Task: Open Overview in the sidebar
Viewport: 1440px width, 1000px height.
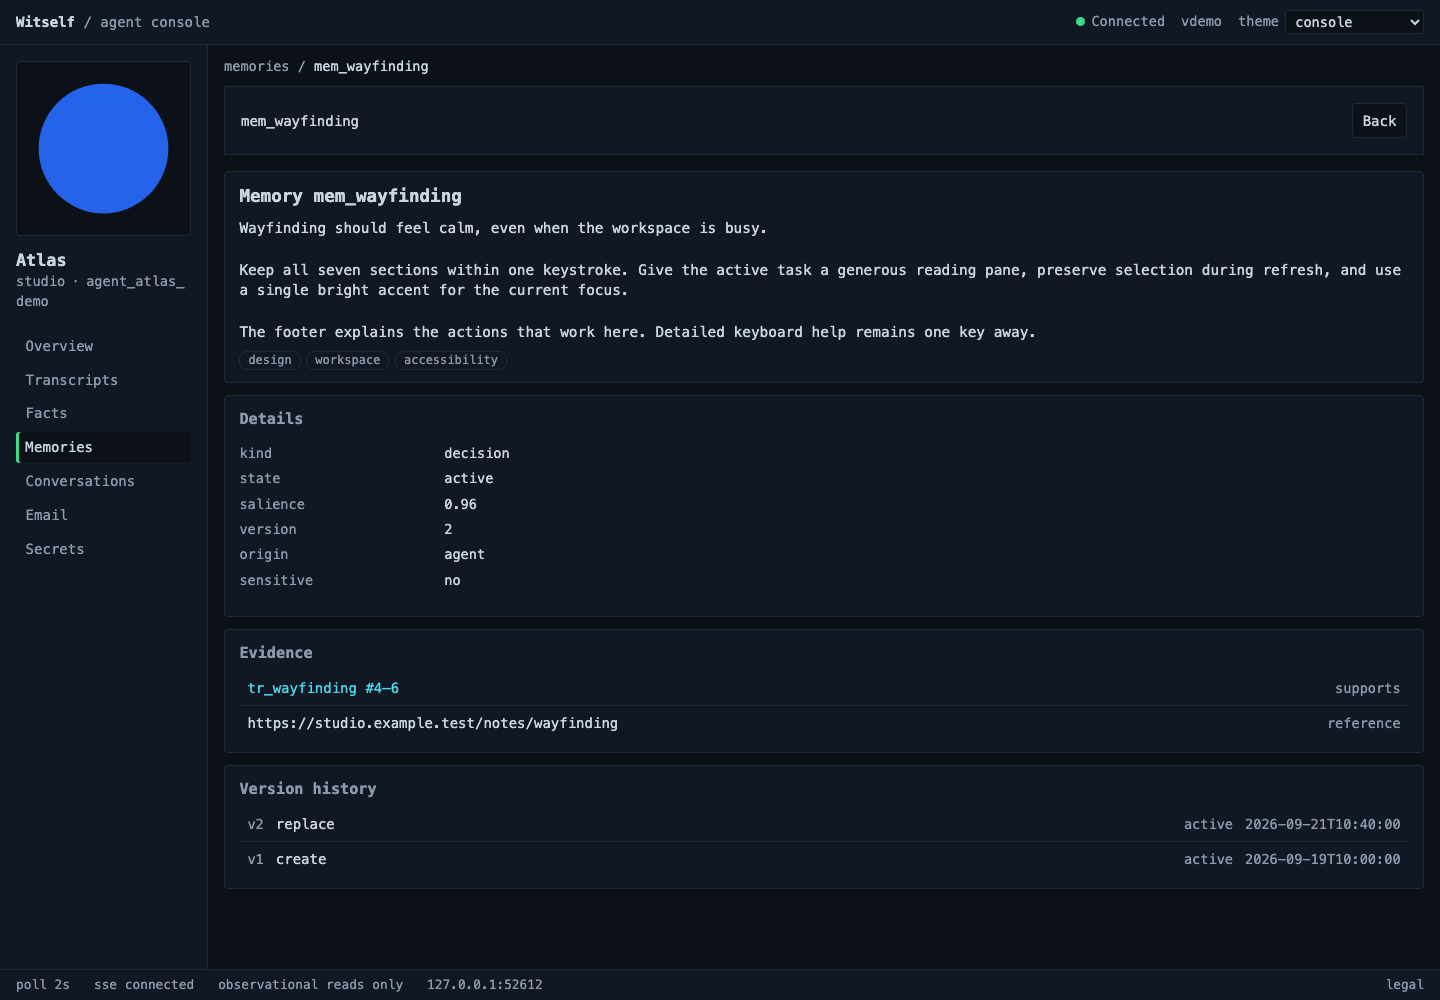Action: tap(103, 346)
